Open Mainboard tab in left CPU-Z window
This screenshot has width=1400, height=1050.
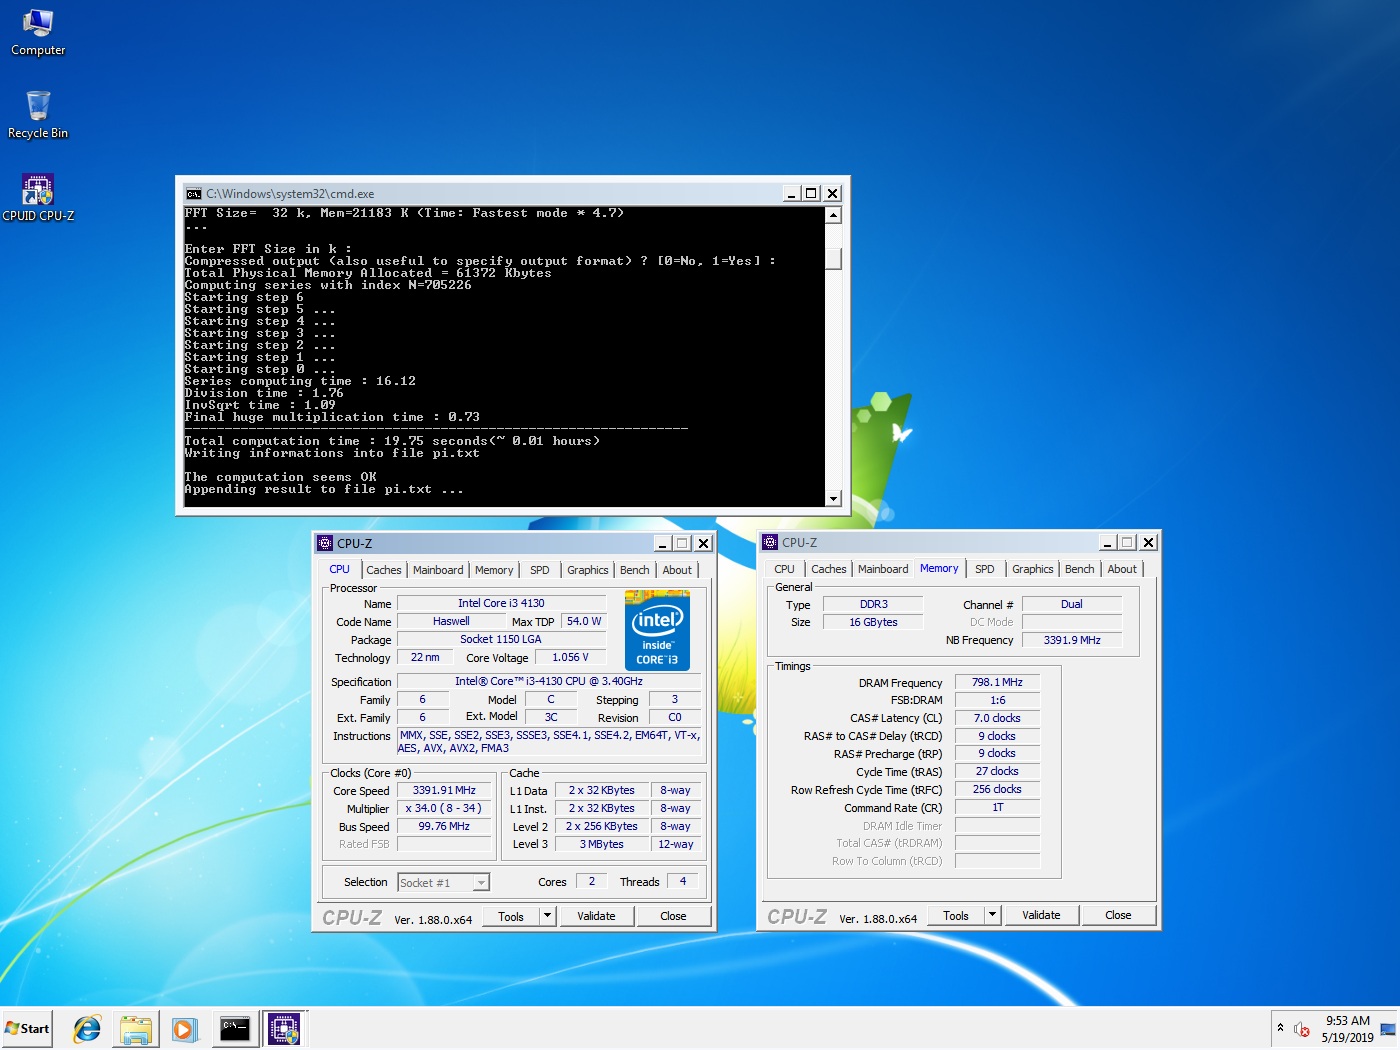tap(438, 570)
